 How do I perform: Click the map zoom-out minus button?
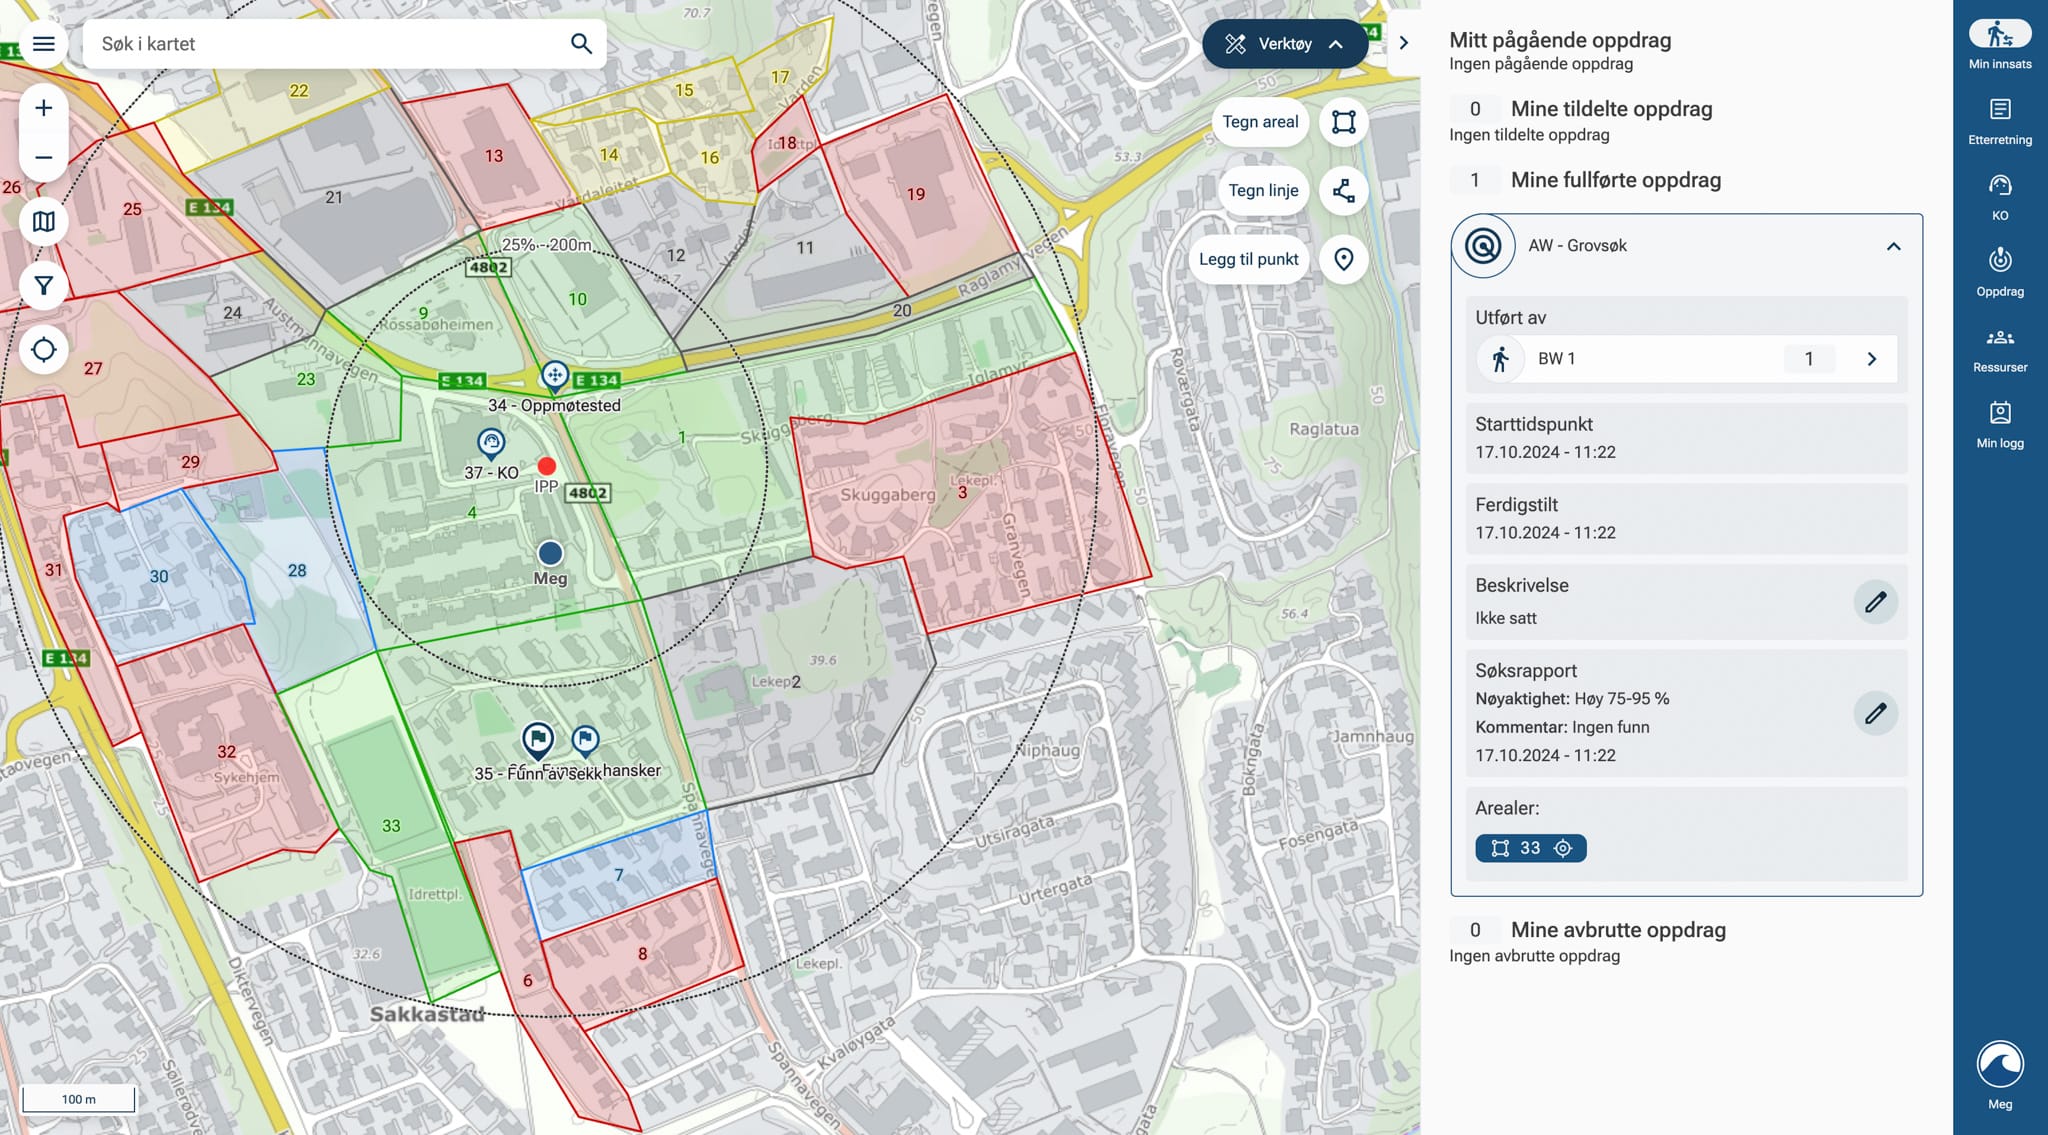pyautogui.click(x=43, y=158)
